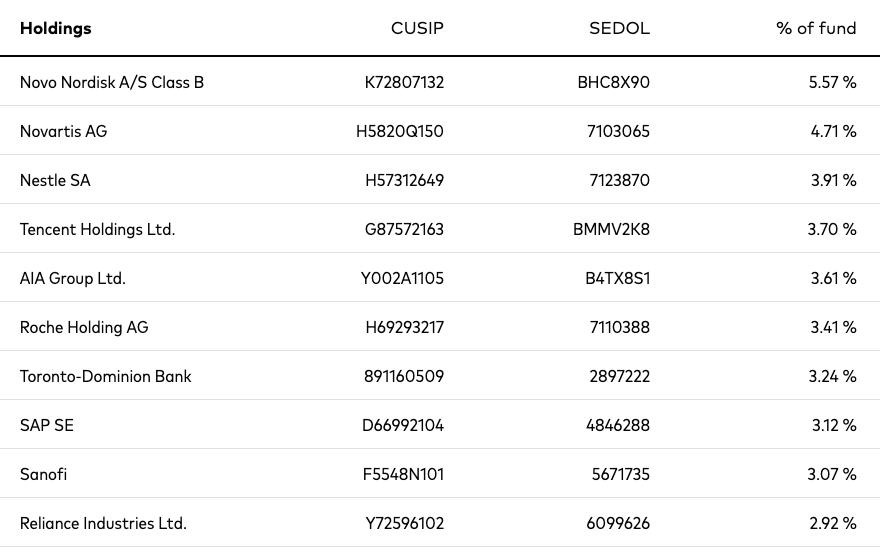Click the CUSIP value K72807132
The image size is (880, 558).
pos(404,83)
